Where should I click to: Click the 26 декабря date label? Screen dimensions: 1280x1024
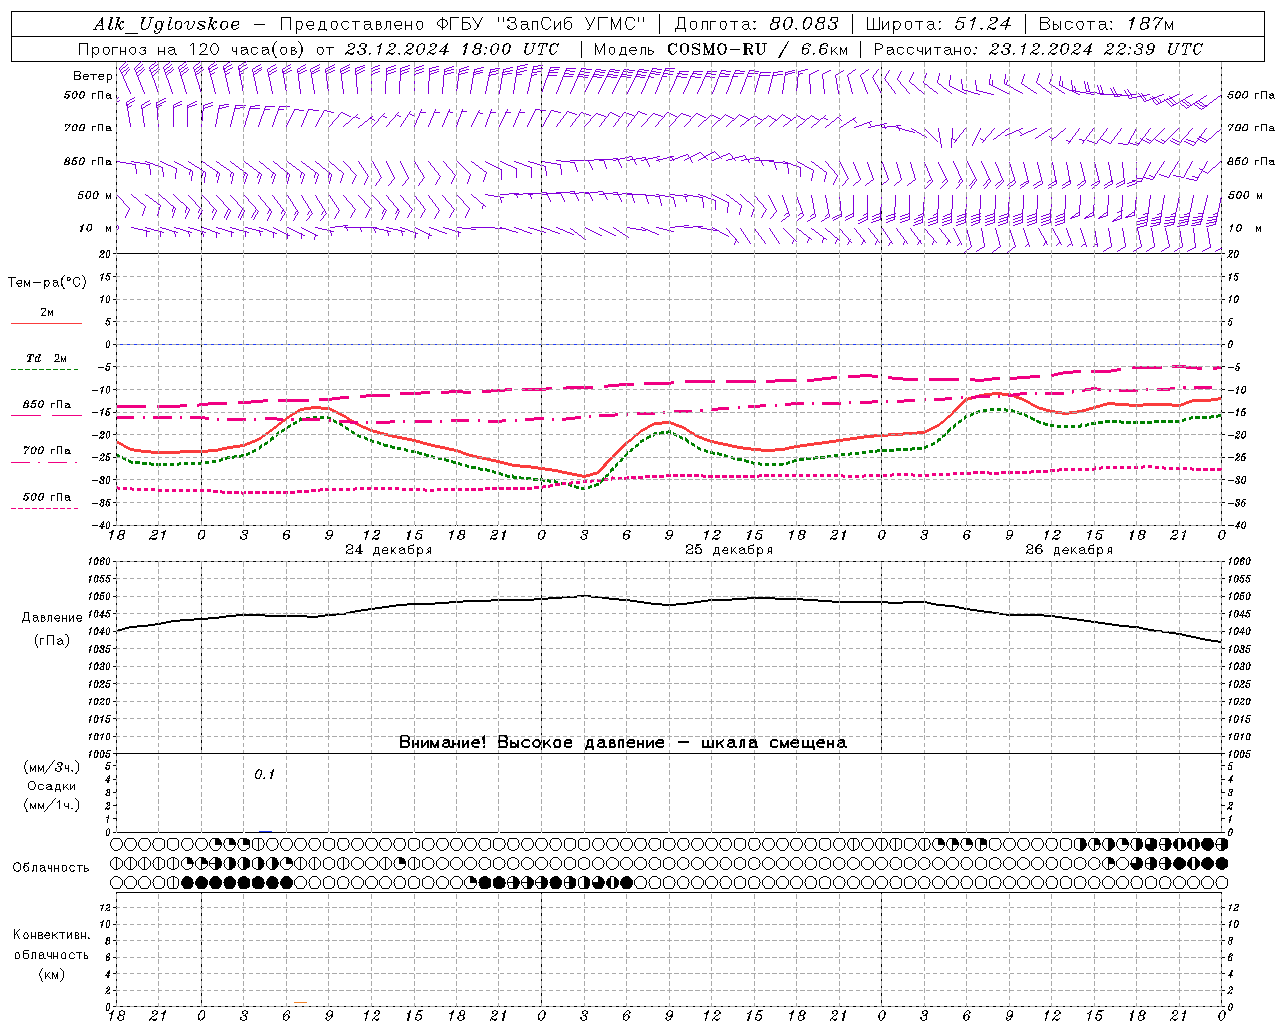pyautogui.click(x=1068, y=550)
